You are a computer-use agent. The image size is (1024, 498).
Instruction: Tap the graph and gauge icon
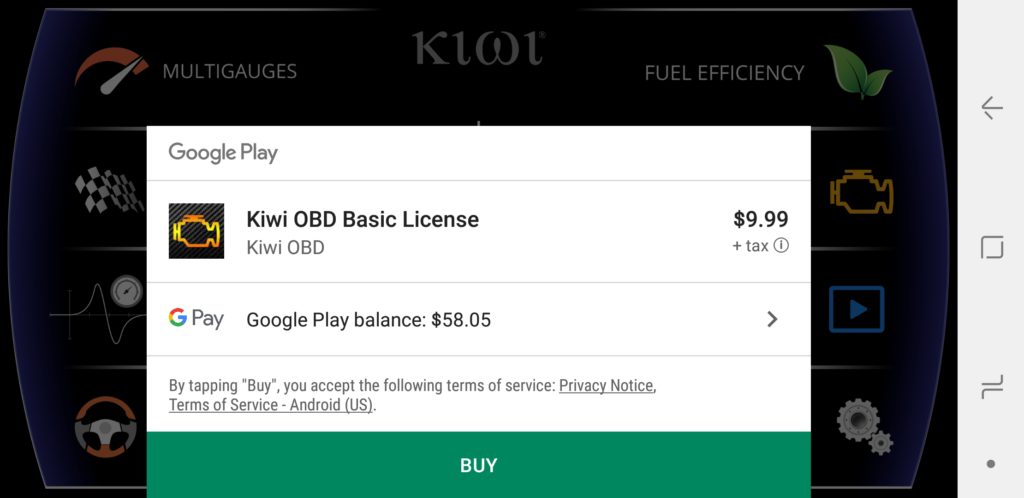click(x=98, y=309)
